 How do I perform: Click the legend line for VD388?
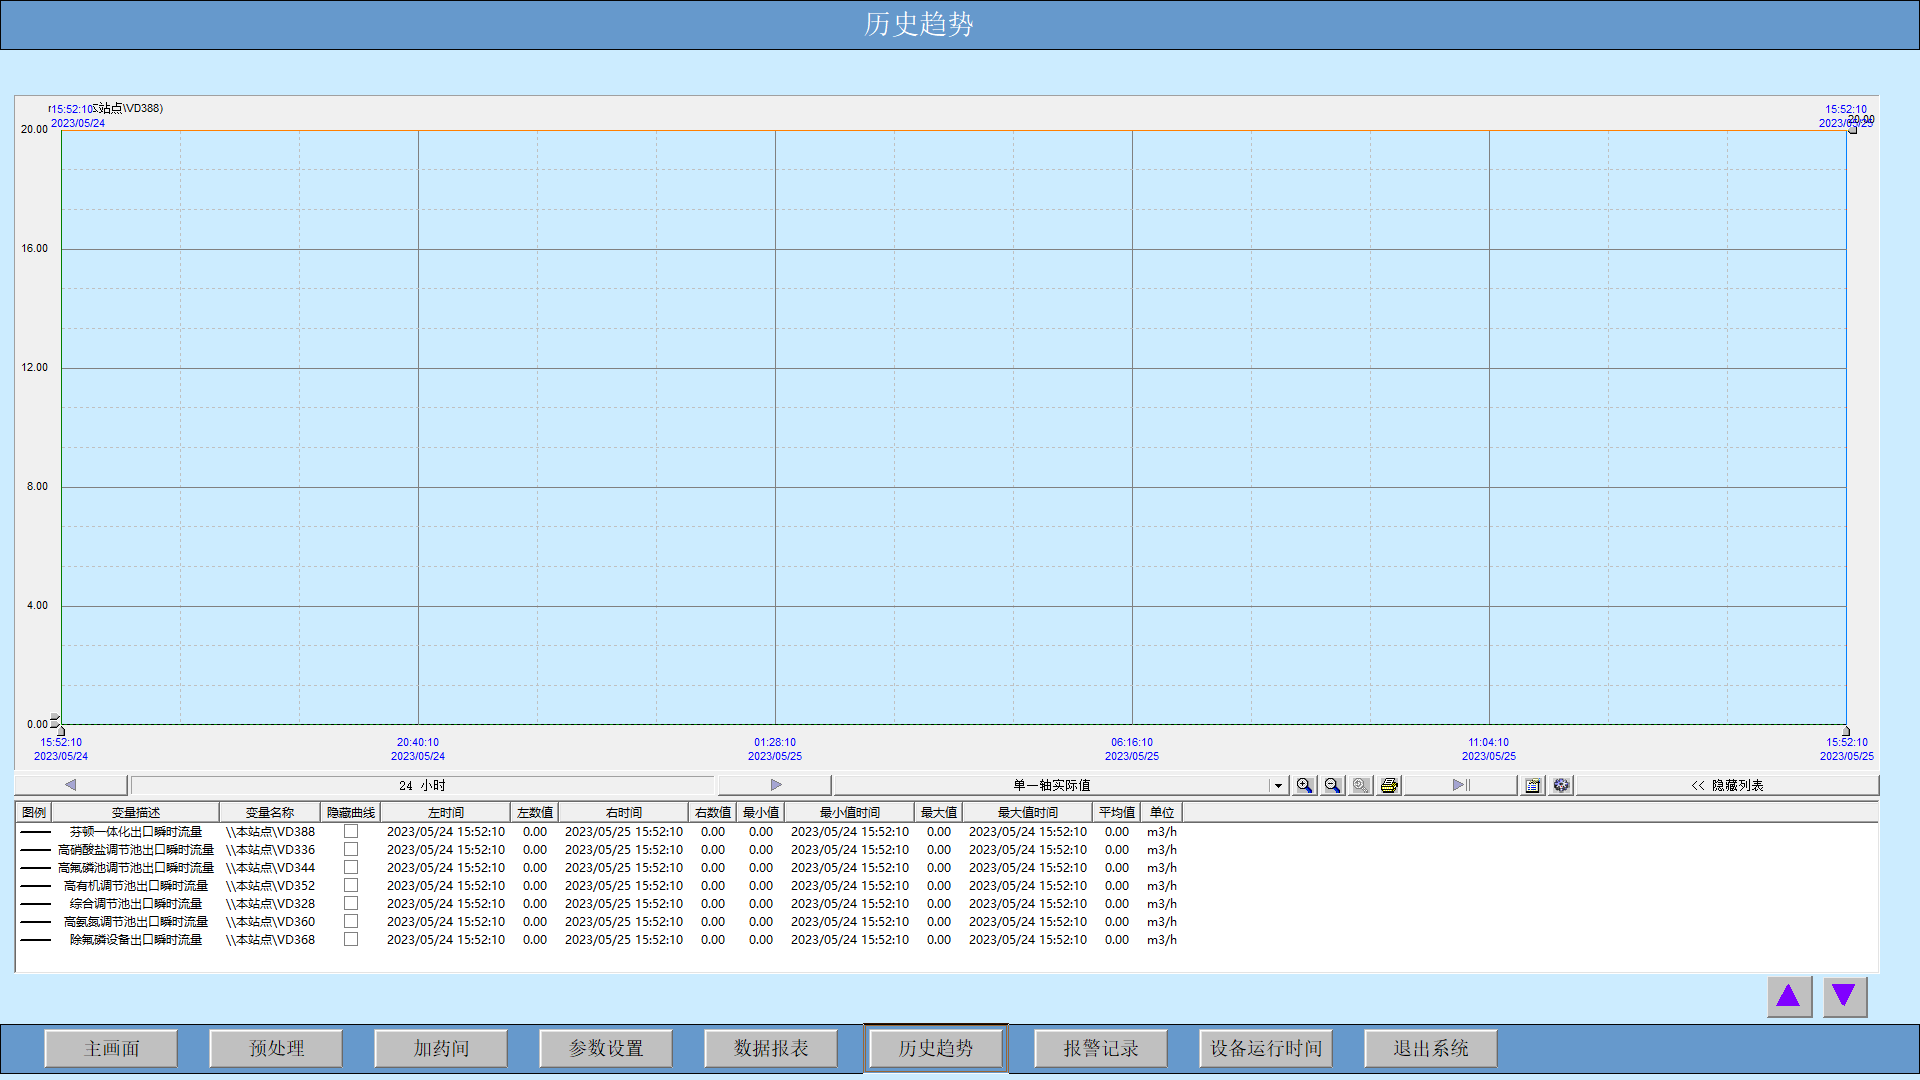pyautogui.click(x=35, y=831)
